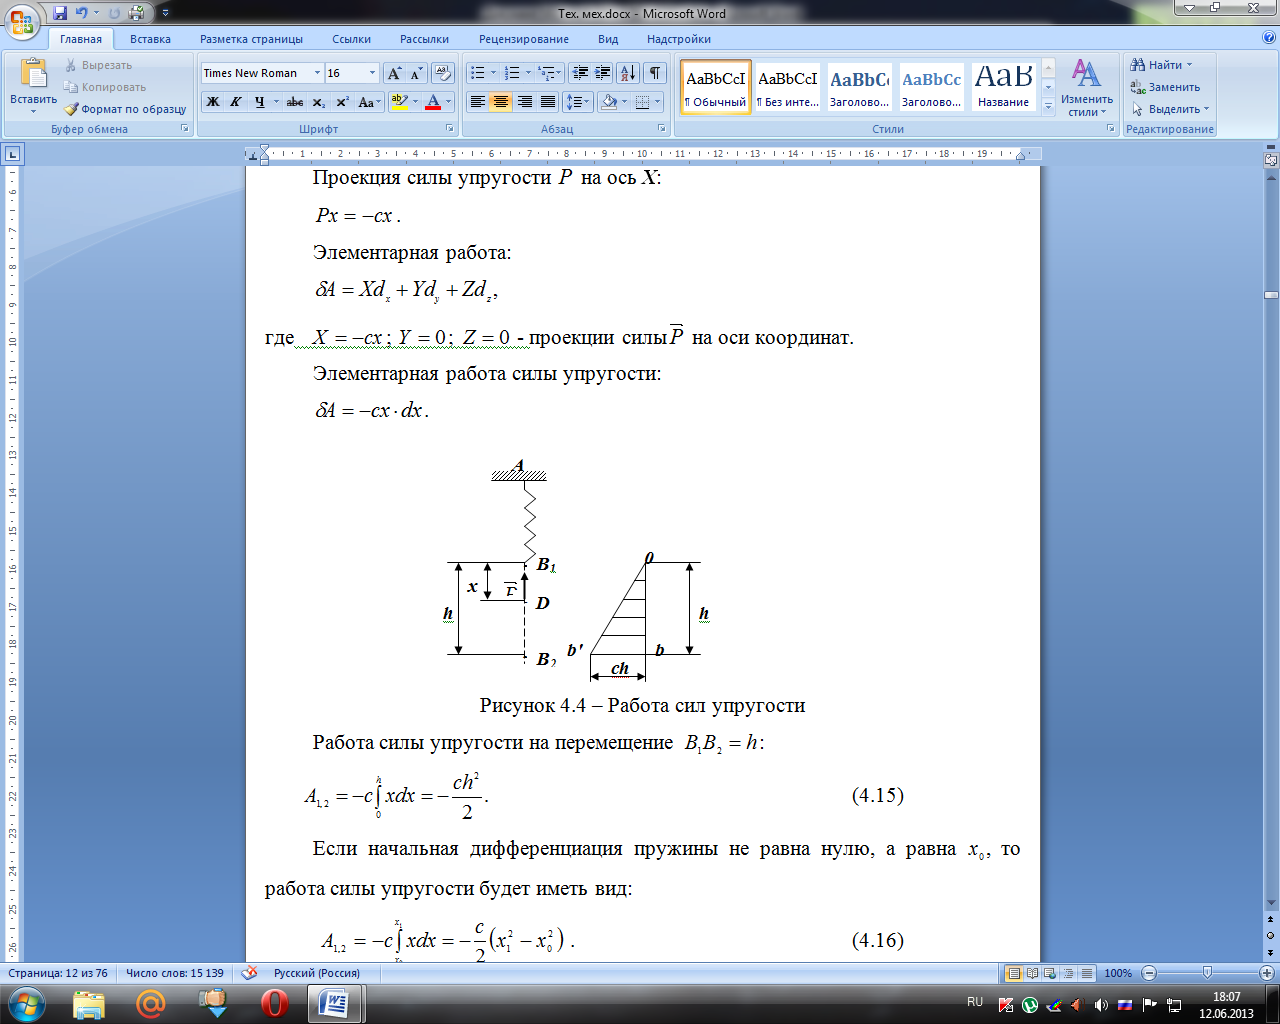The height and width of the screenshot is (1024, 1280).
Task: Click Формат по образцу format painter
Action: tap(125, 109)
